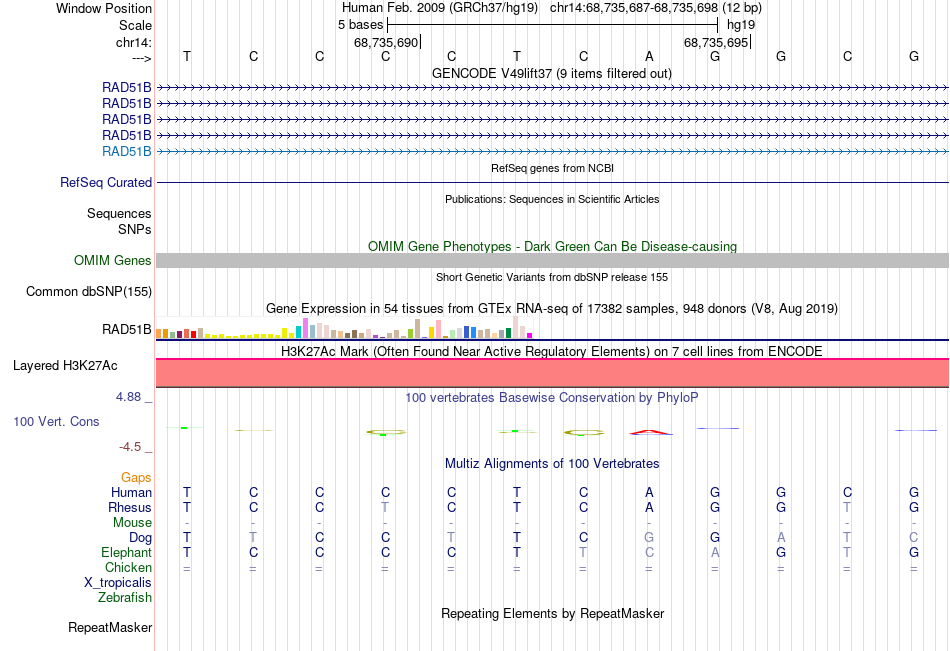This screenshot has width=950, height=651.
Task: Click the hg19 label beside the scale bar
Action: (x=741, y=25)
